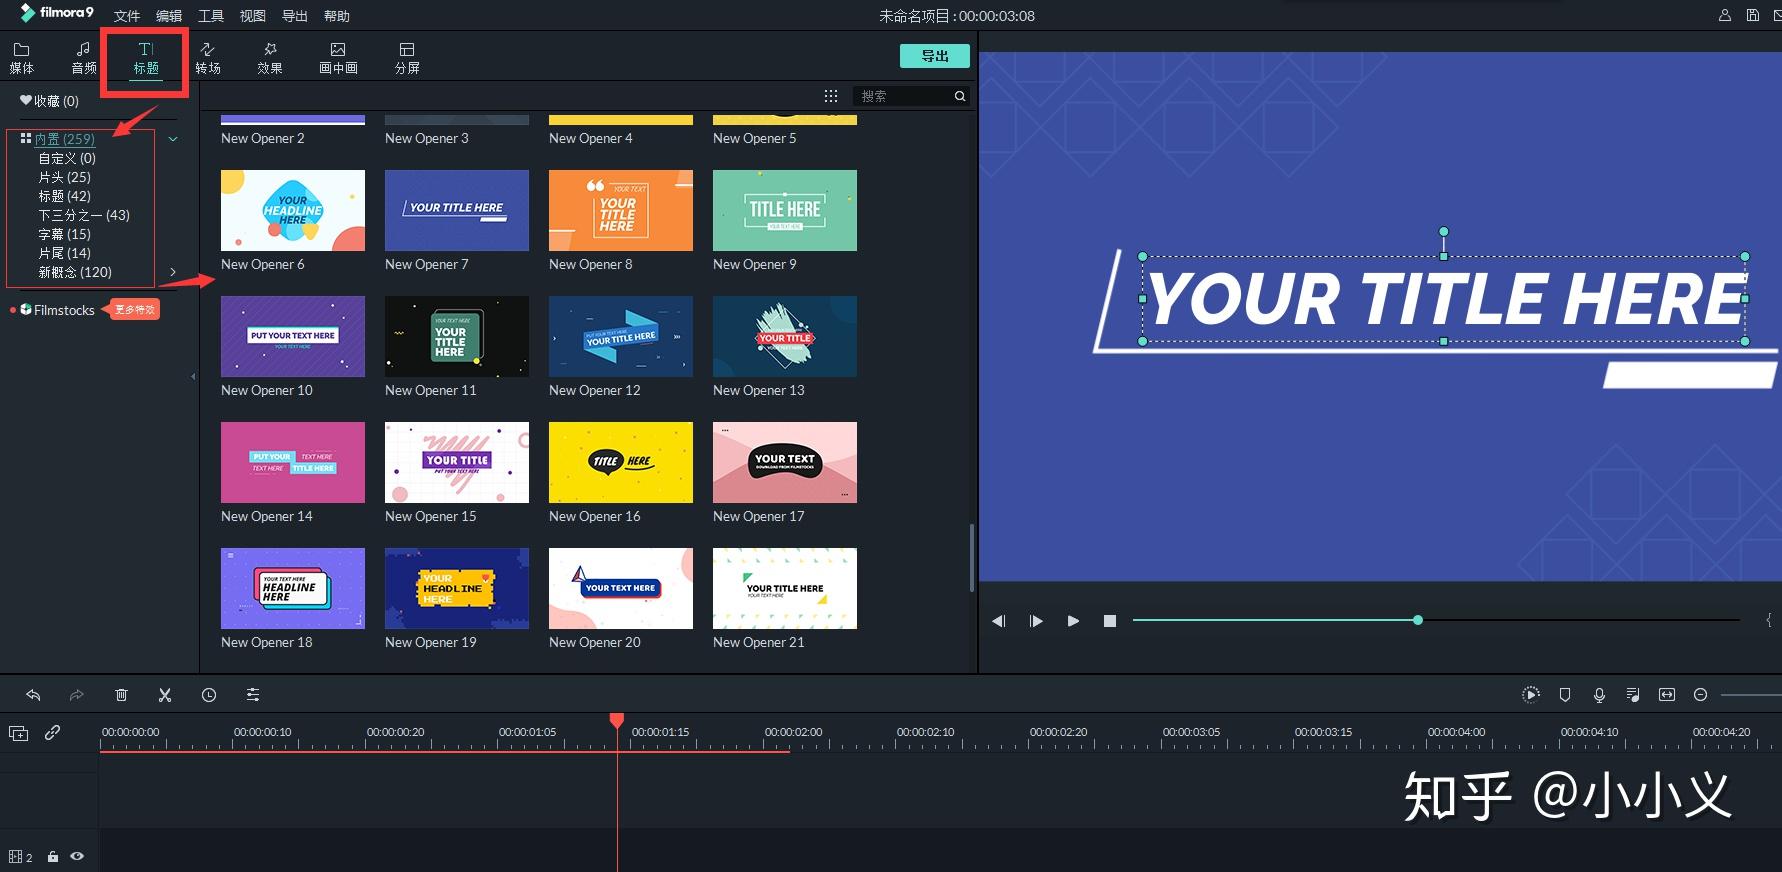Click the previous frame playback button
This screenshot has width=1782, height=872.
pyautogui.click(x=998, y=621)
